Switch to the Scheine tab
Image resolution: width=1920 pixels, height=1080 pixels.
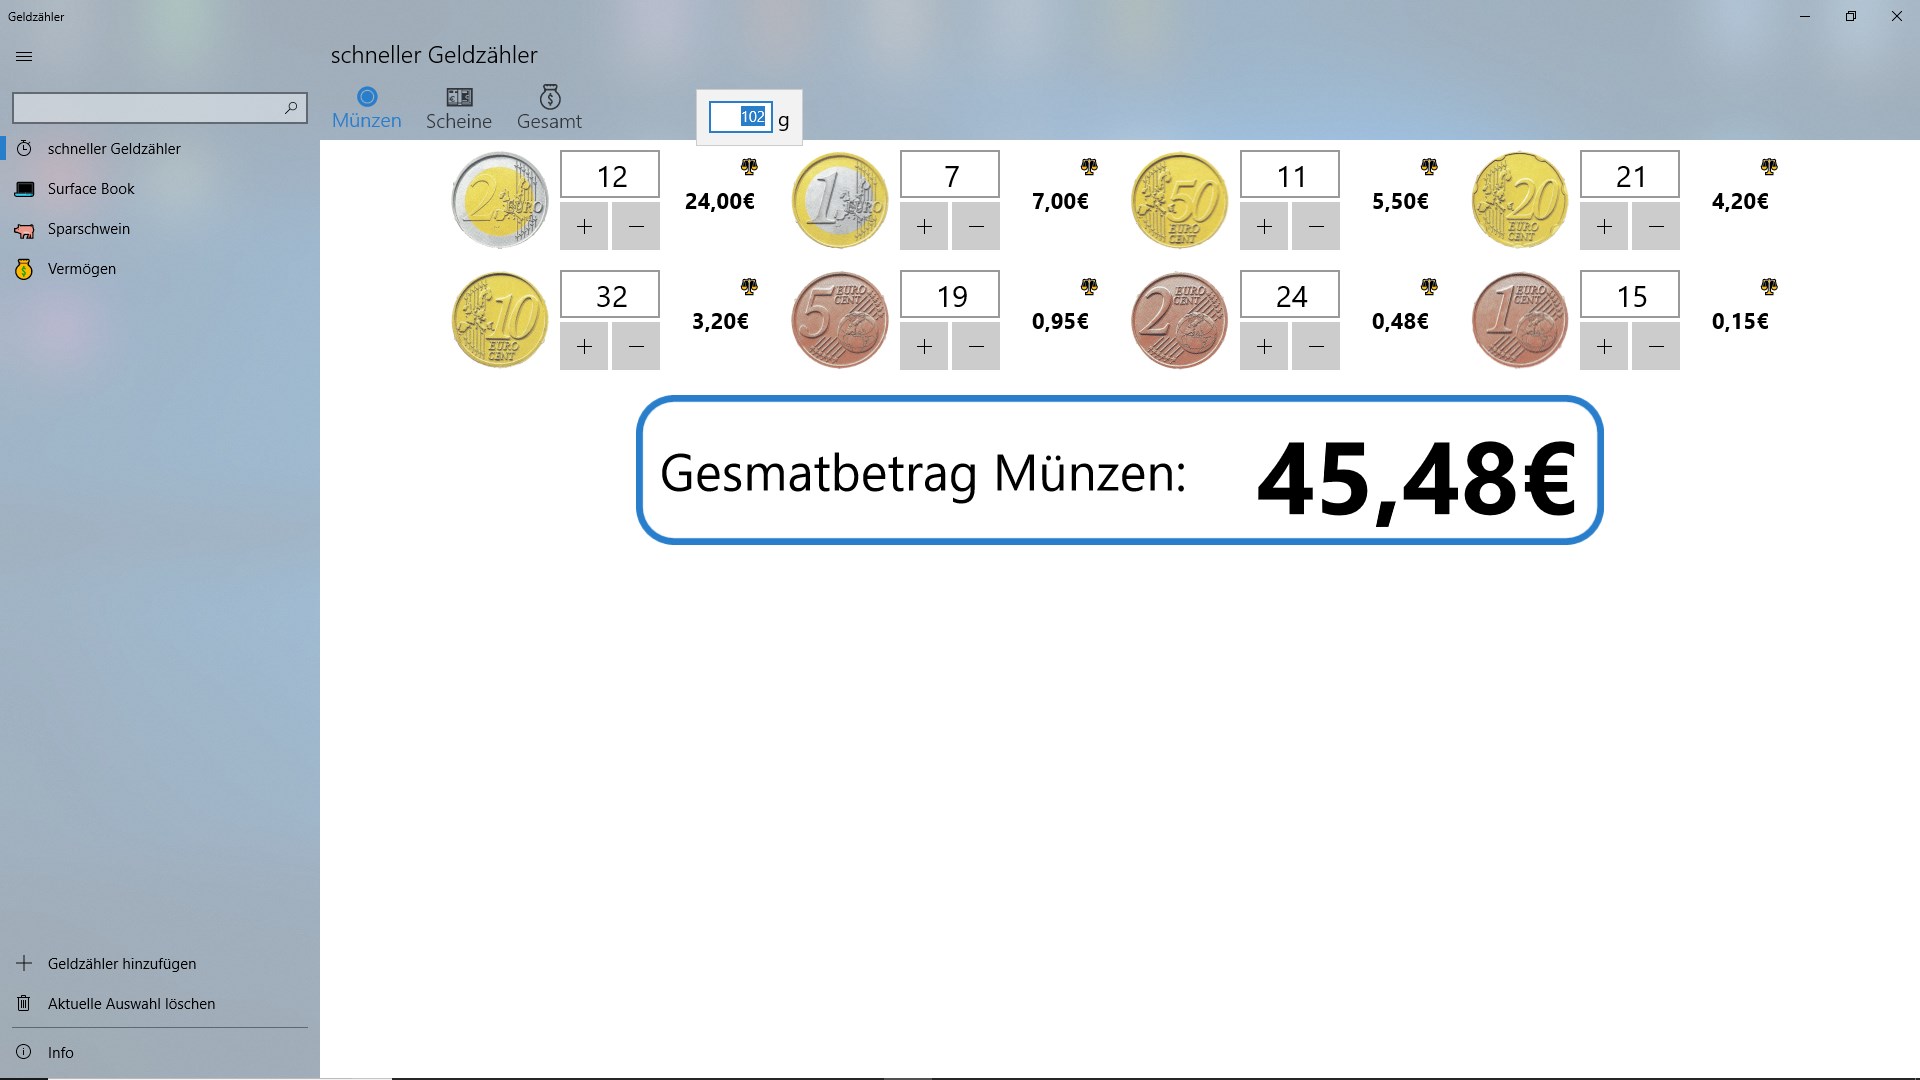pyautogui.click(x=459, y=108)
